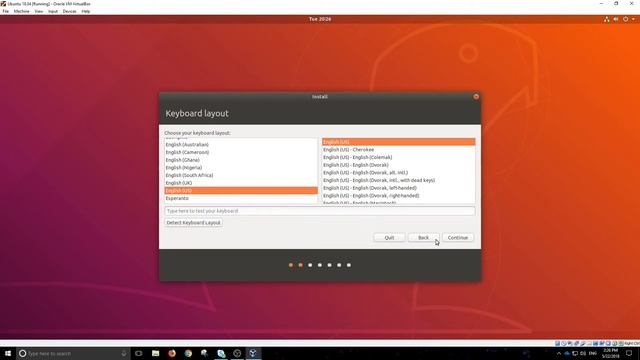Screen dimensions: 640x360
Task: Open Task View in the taskbar
Action: click(139, 353)
